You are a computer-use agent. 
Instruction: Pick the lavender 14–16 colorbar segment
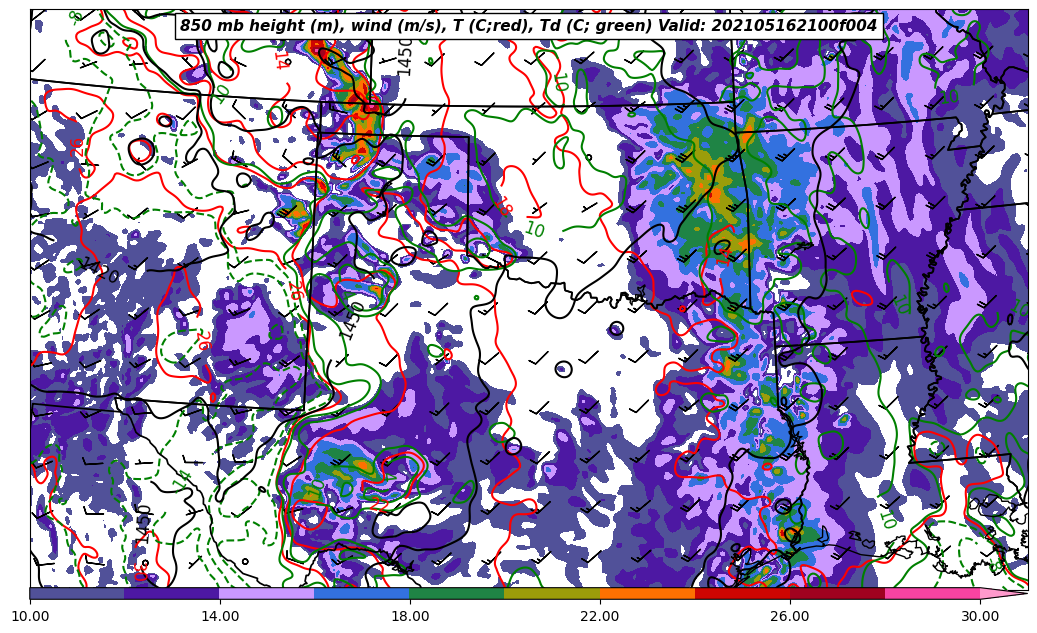(267, 593)
